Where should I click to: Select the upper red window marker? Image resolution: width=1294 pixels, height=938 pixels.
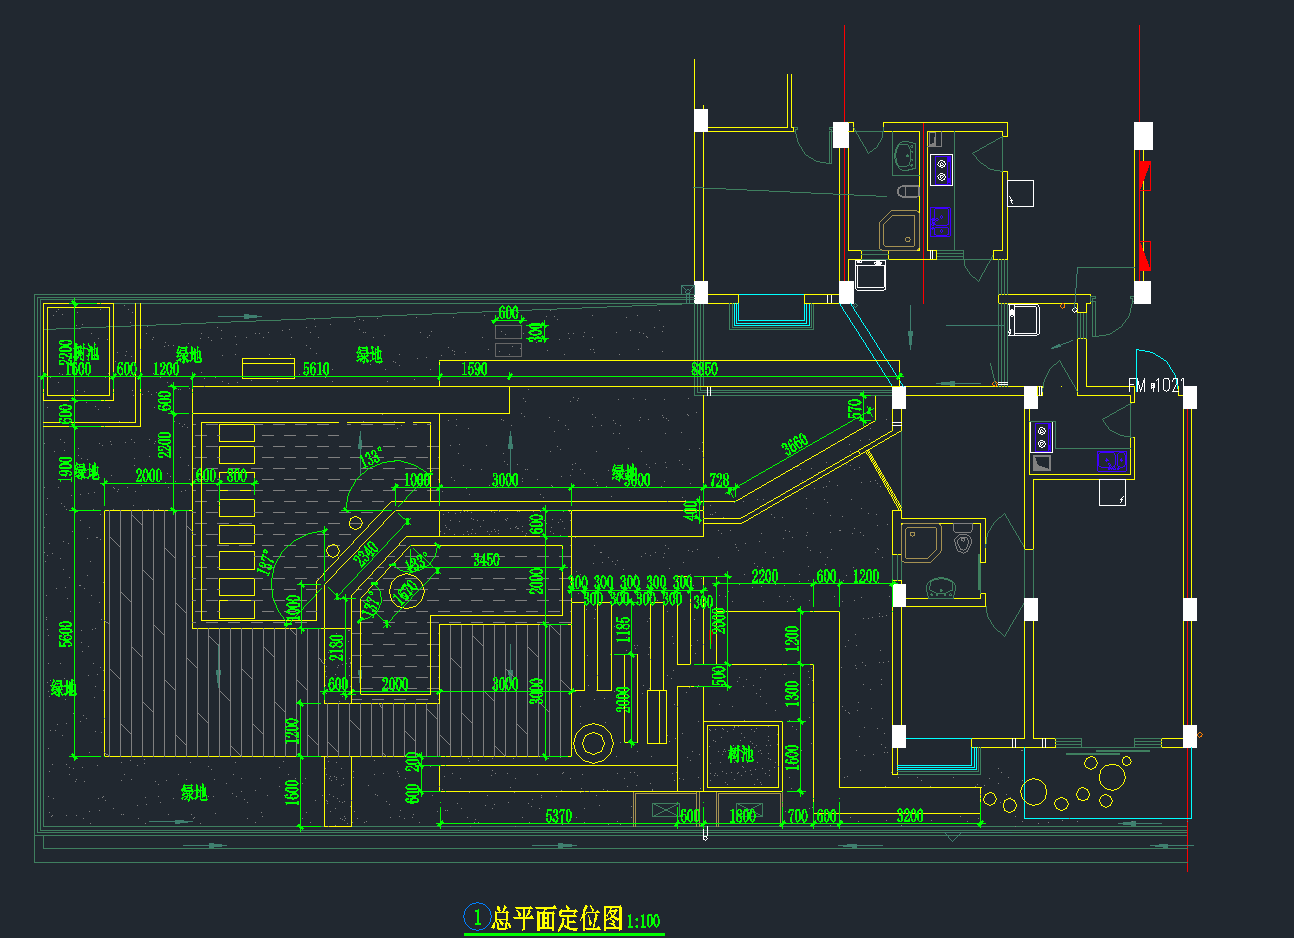click(x=1145, y=176)
